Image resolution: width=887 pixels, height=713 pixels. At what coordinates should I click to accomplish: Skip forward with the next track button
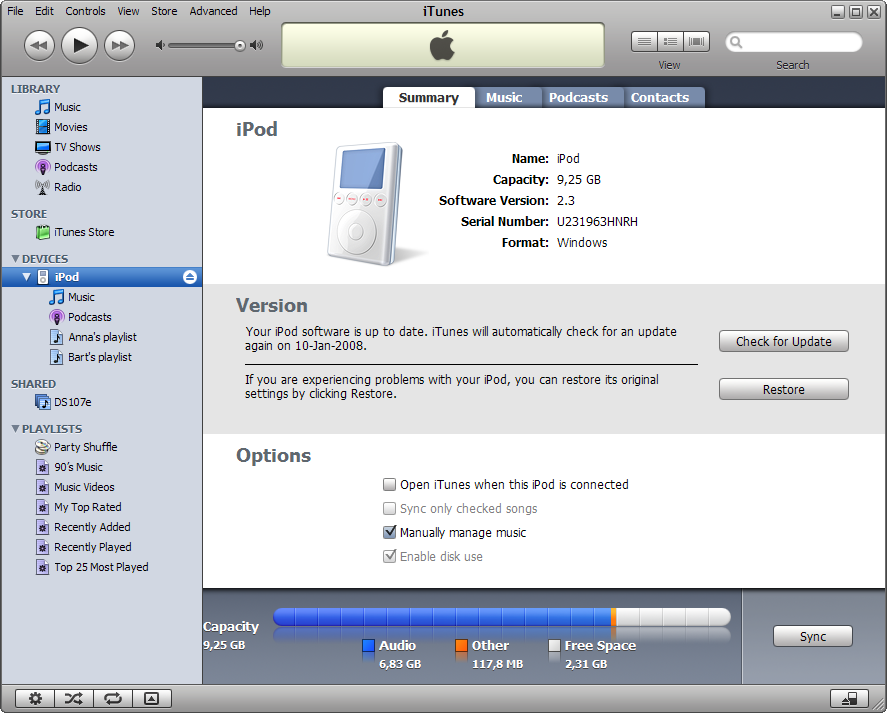[119, 45]
